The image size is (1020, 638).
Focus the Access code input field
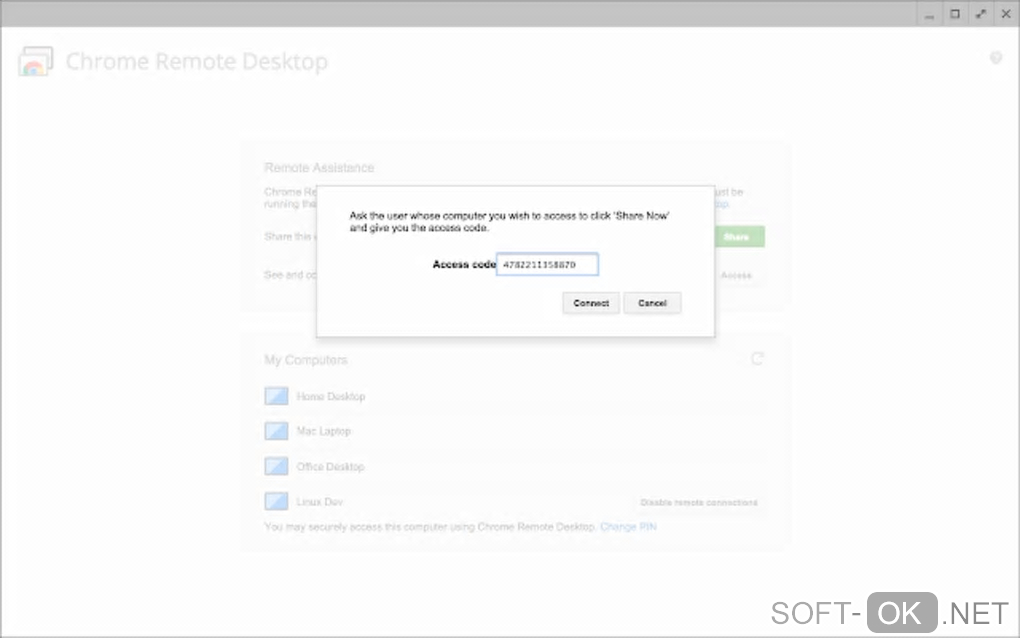point(547,265)
